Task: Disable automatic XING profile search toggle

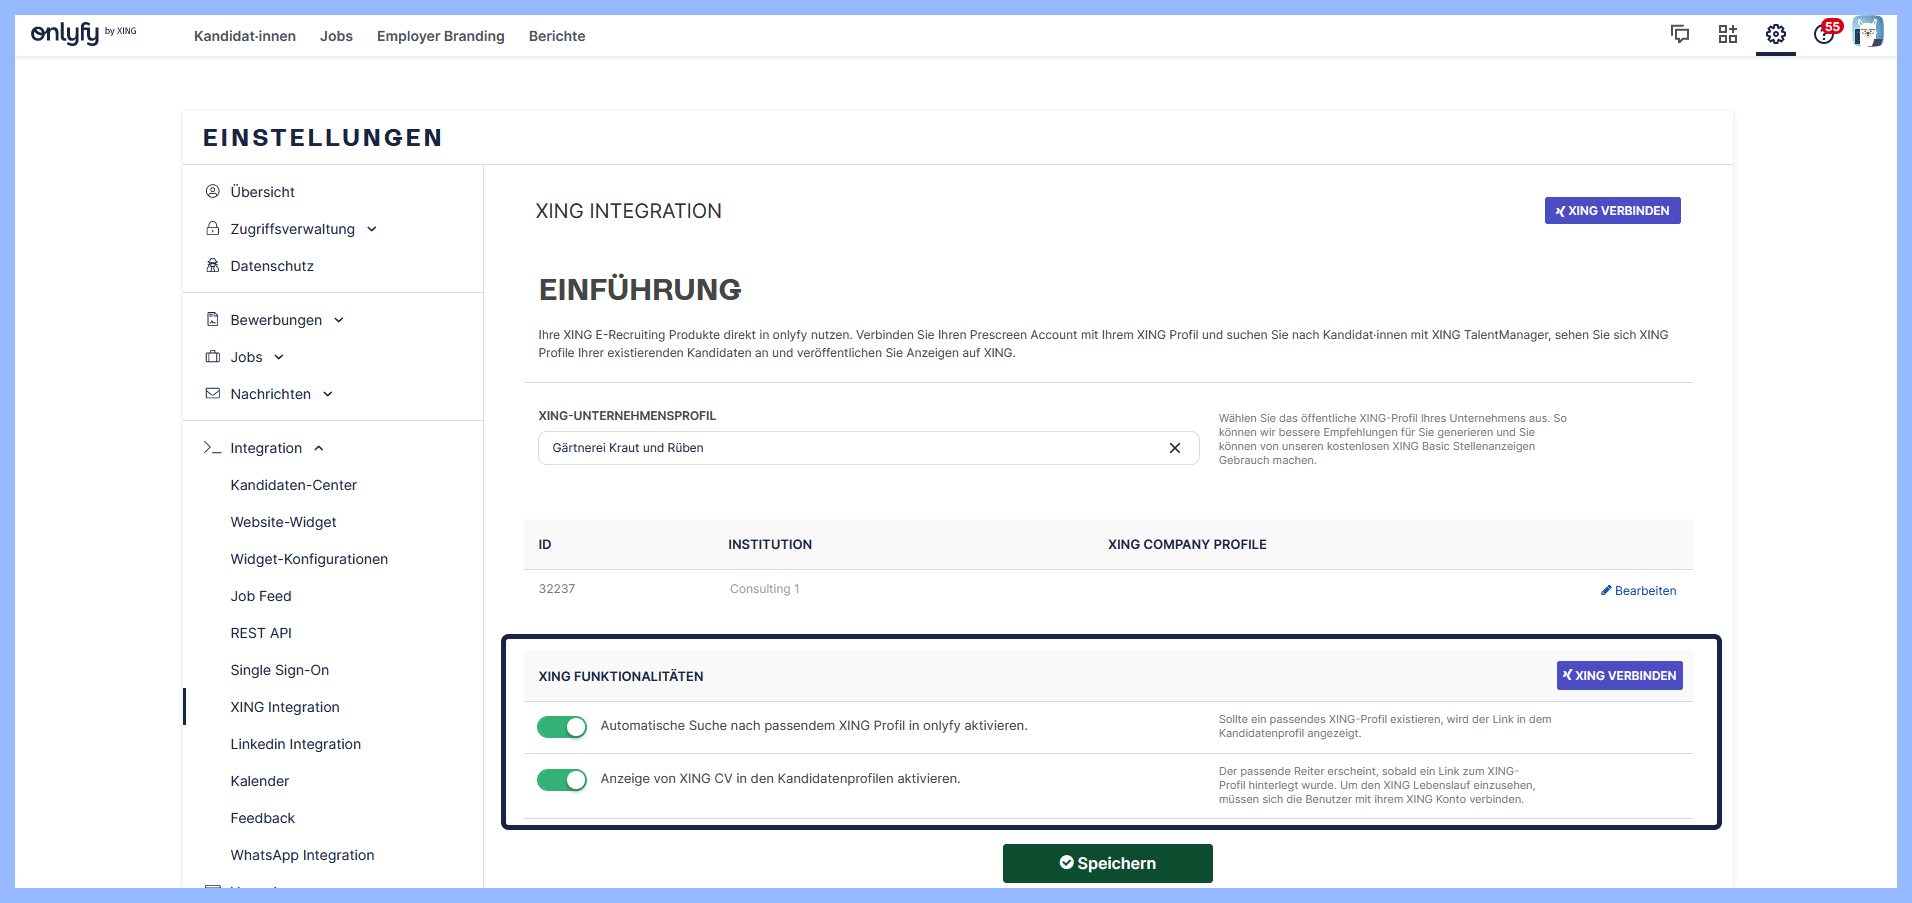Action: point(562,727)
